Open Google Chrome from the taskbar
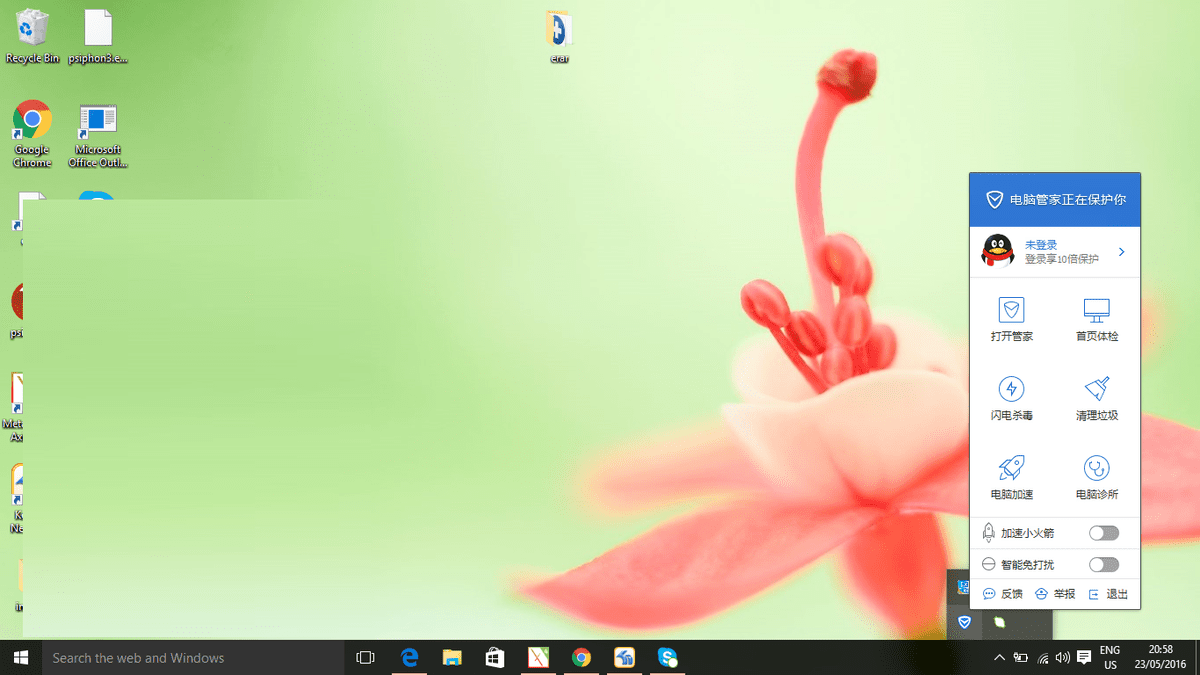 click(x=581, y=657)
